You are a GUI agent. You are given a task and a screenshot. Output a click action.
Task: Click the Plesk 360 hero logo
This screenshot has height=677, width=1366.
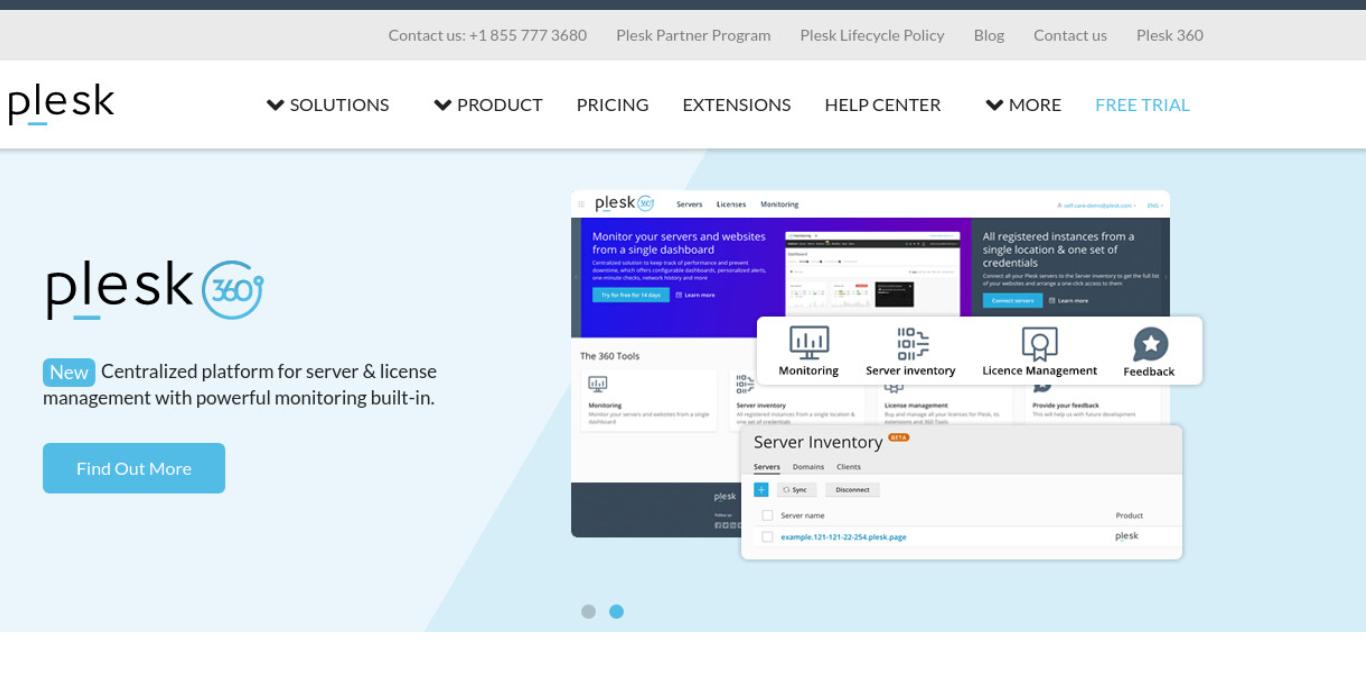point(153,289)
